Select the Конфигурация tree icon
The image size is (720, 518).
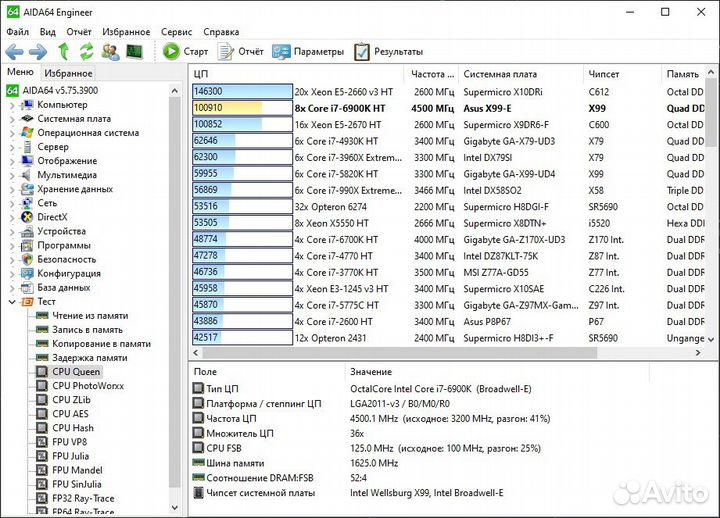click(27, 273)
